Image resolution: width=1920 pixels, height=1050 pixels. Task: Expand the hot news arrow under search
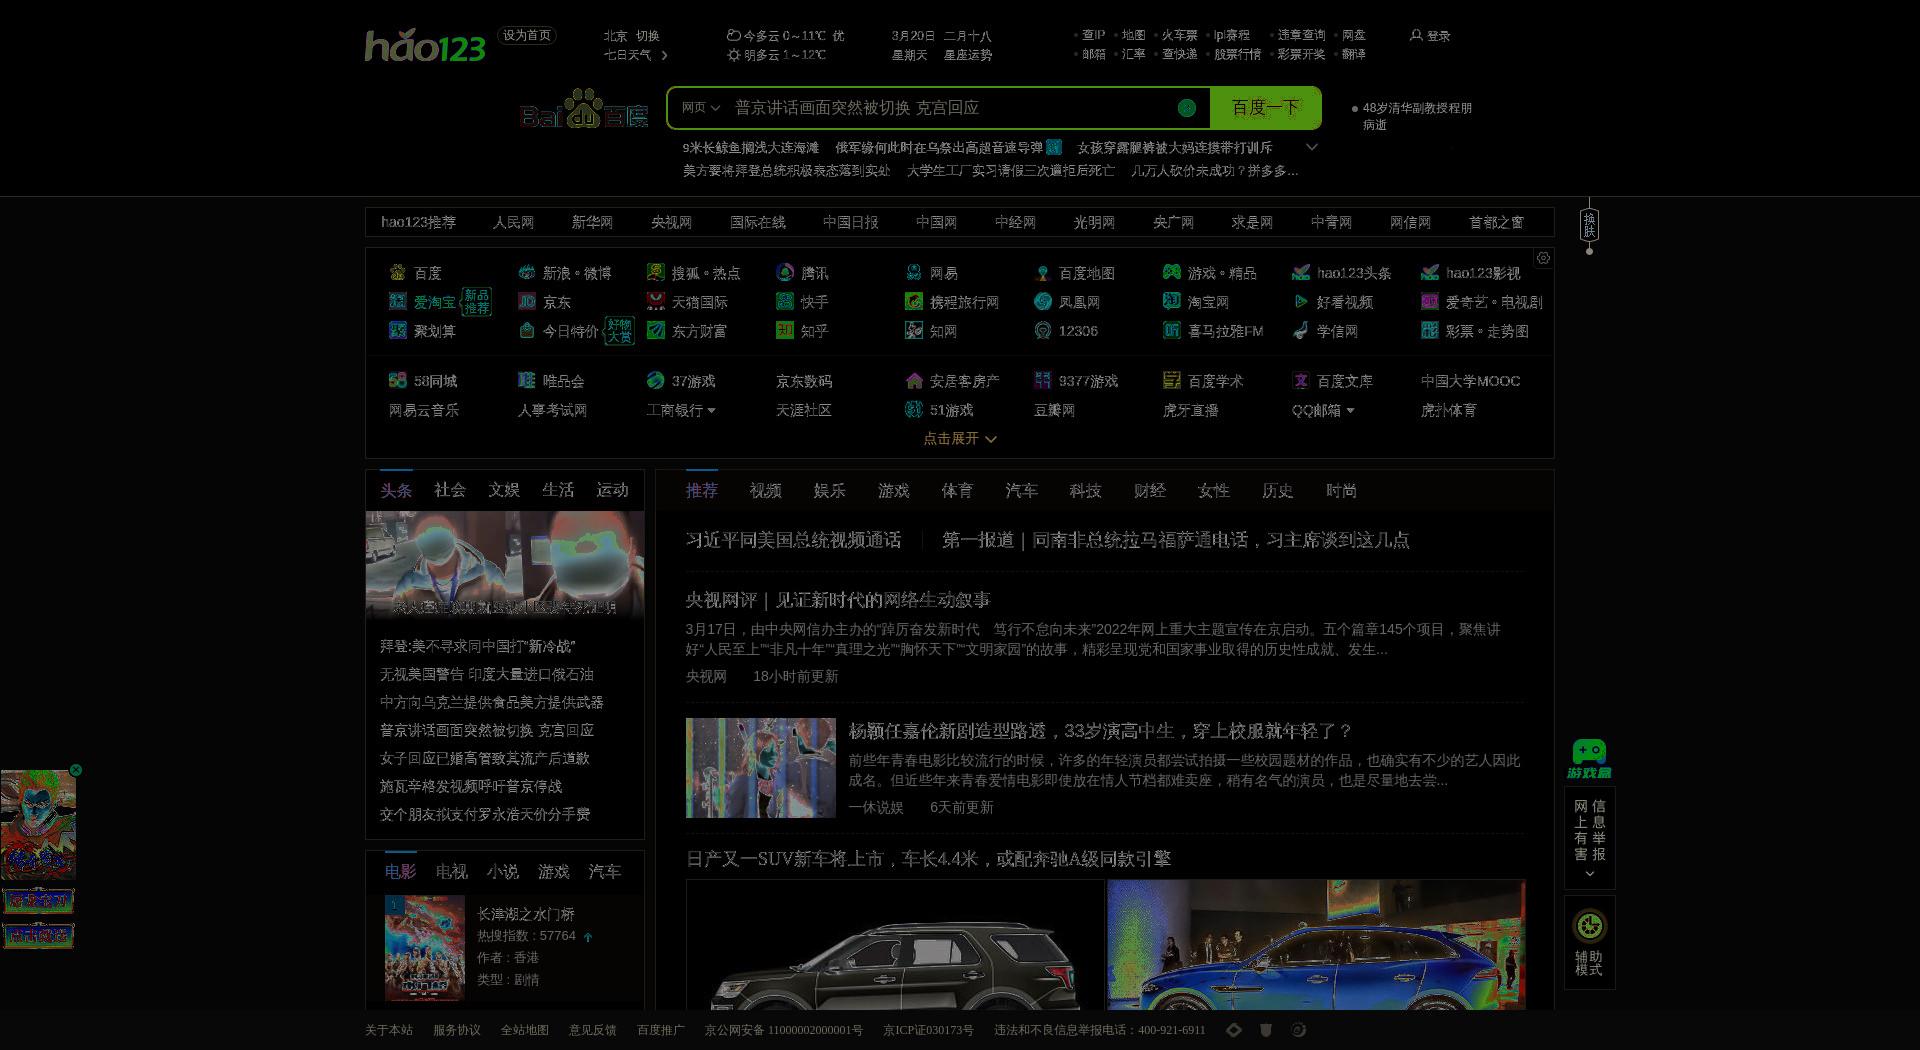[x=1312, y=147]
